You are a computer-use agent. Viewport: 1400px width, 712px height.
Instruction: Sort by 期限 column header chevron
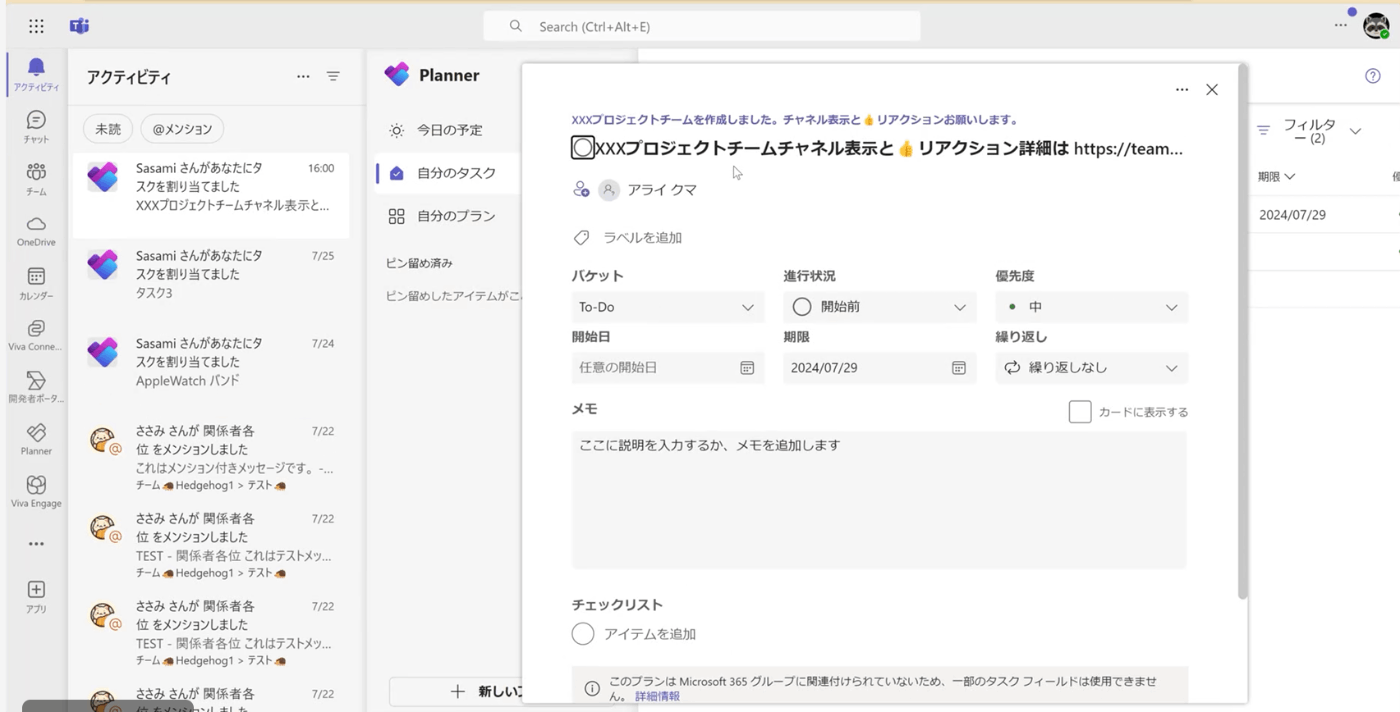point(1290,177)
